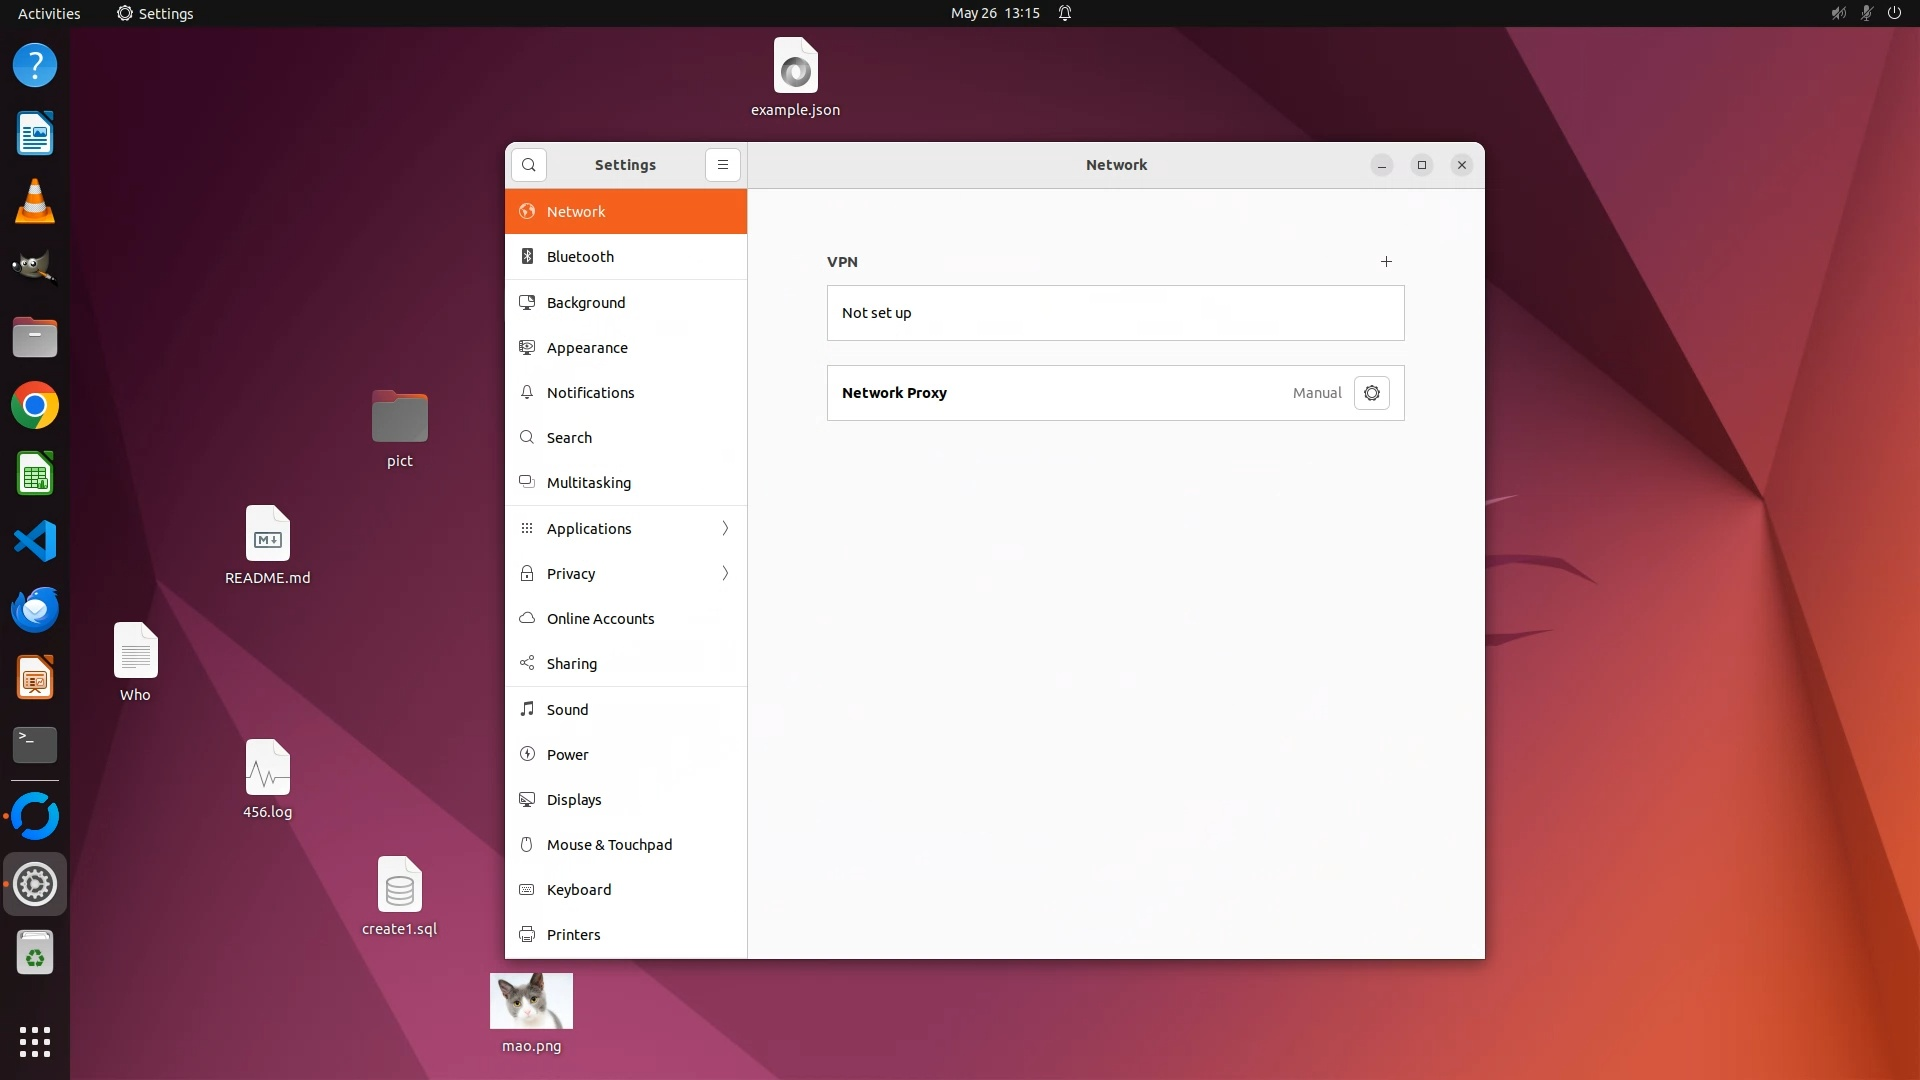The height and width of the screenshot is (1080, 1920).
Task: Open clock and calendar at top
Action: coord(995,13)
